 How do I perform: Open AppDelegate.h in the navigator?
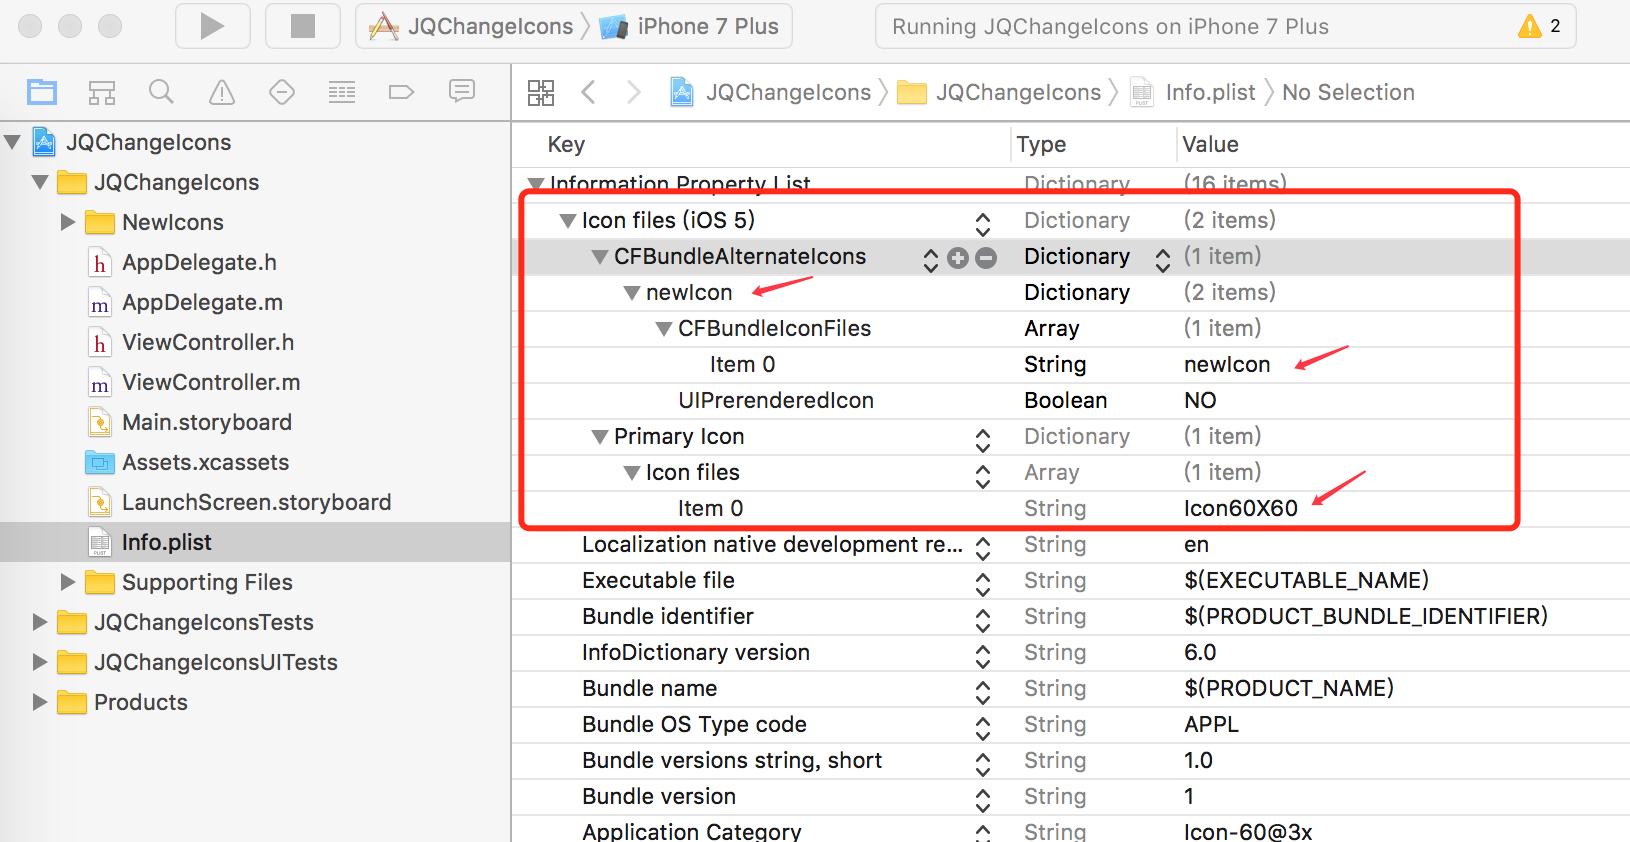coord(199,262)
